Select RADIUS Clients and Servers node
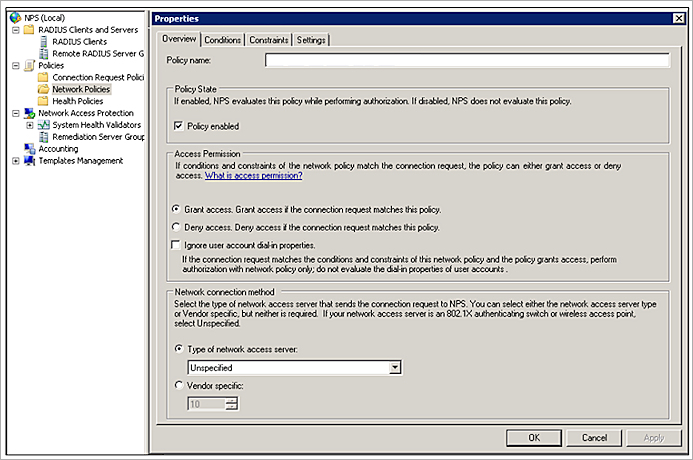The width and height of the screenshot is (693, 460). 88,30
